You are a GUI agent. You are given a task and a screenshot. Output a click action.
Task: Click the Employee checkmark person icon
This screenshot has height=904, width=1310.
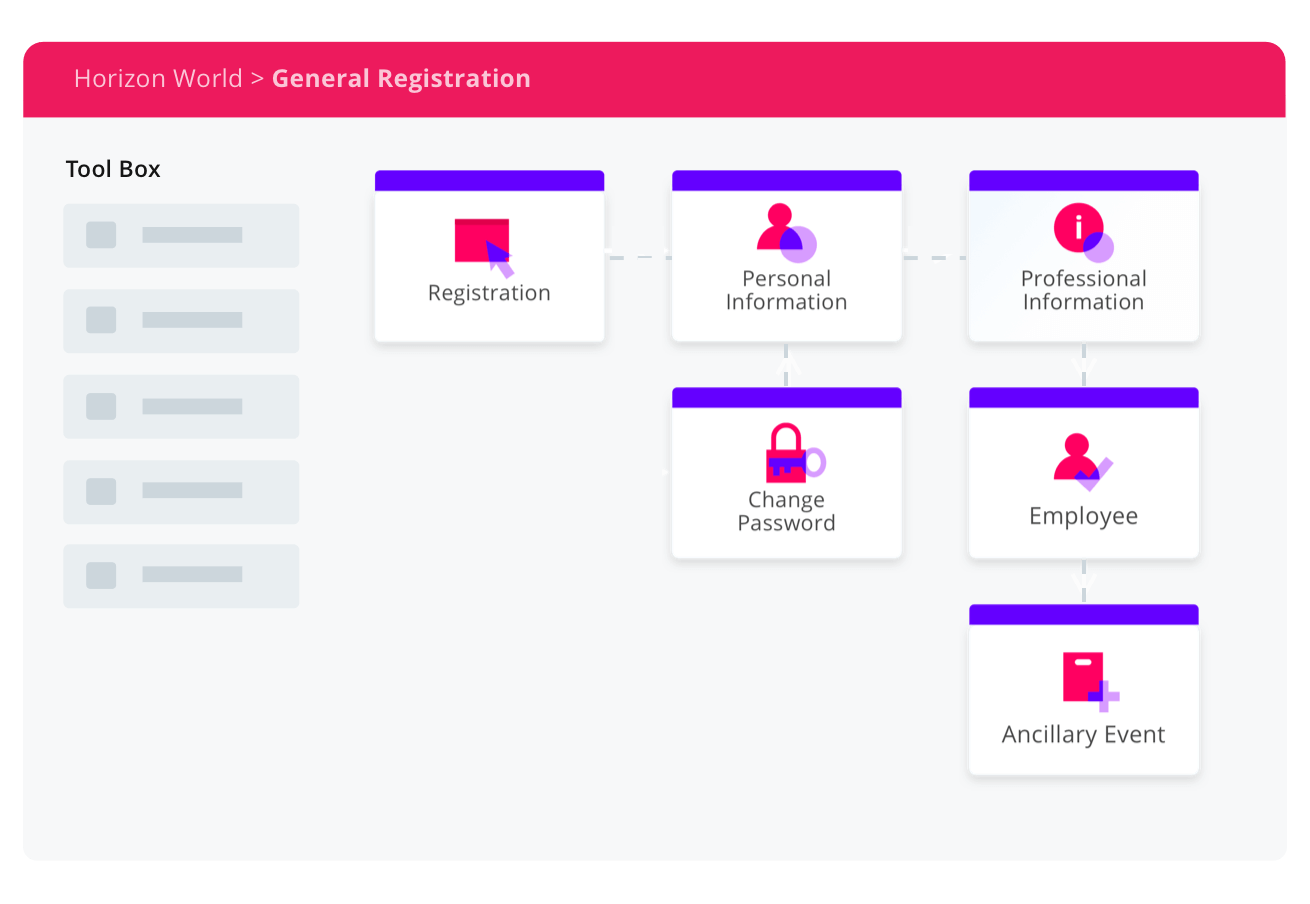1083,462
